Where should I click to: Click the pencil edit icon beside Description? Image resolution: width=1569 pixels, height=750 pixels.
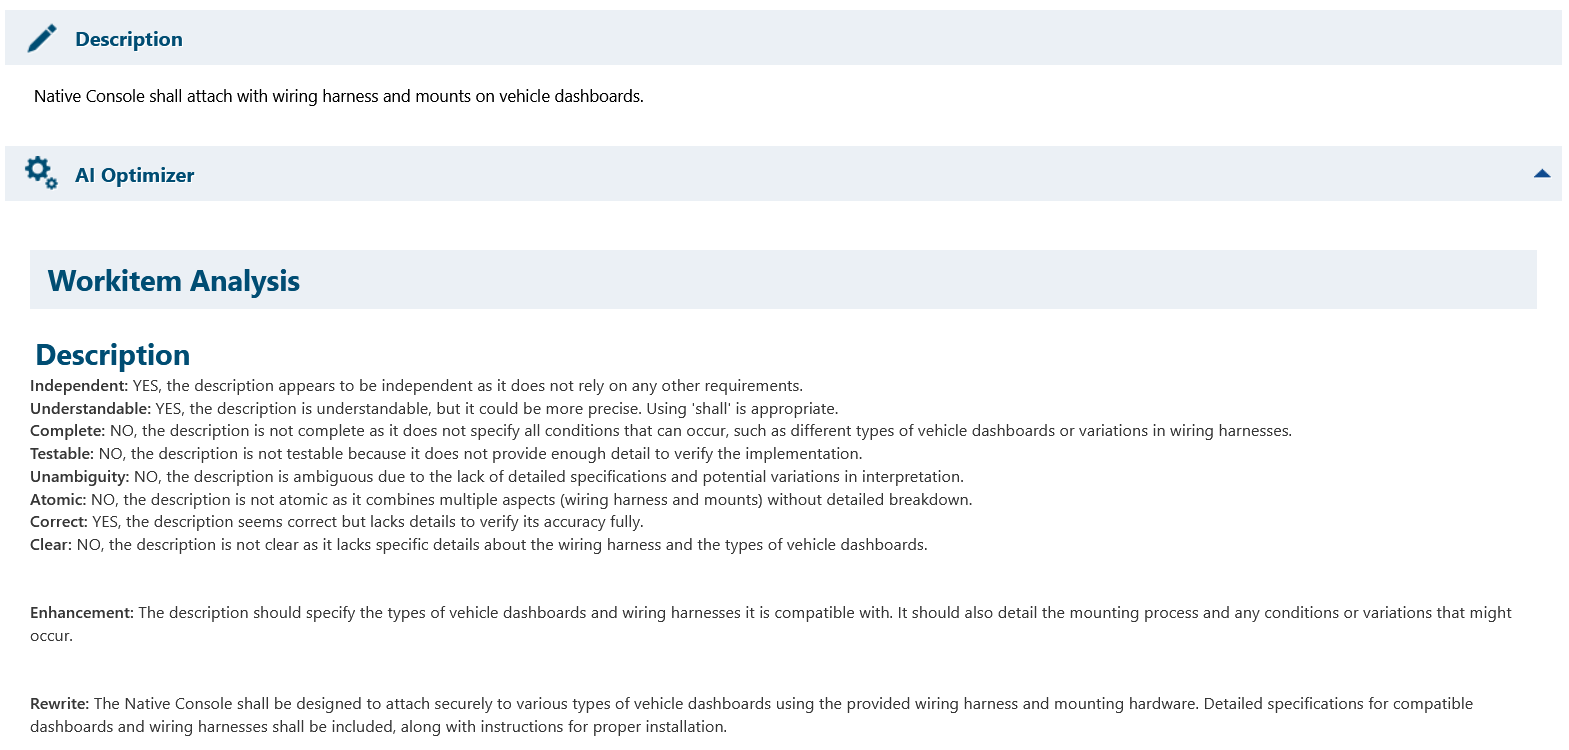click(42, 39)
